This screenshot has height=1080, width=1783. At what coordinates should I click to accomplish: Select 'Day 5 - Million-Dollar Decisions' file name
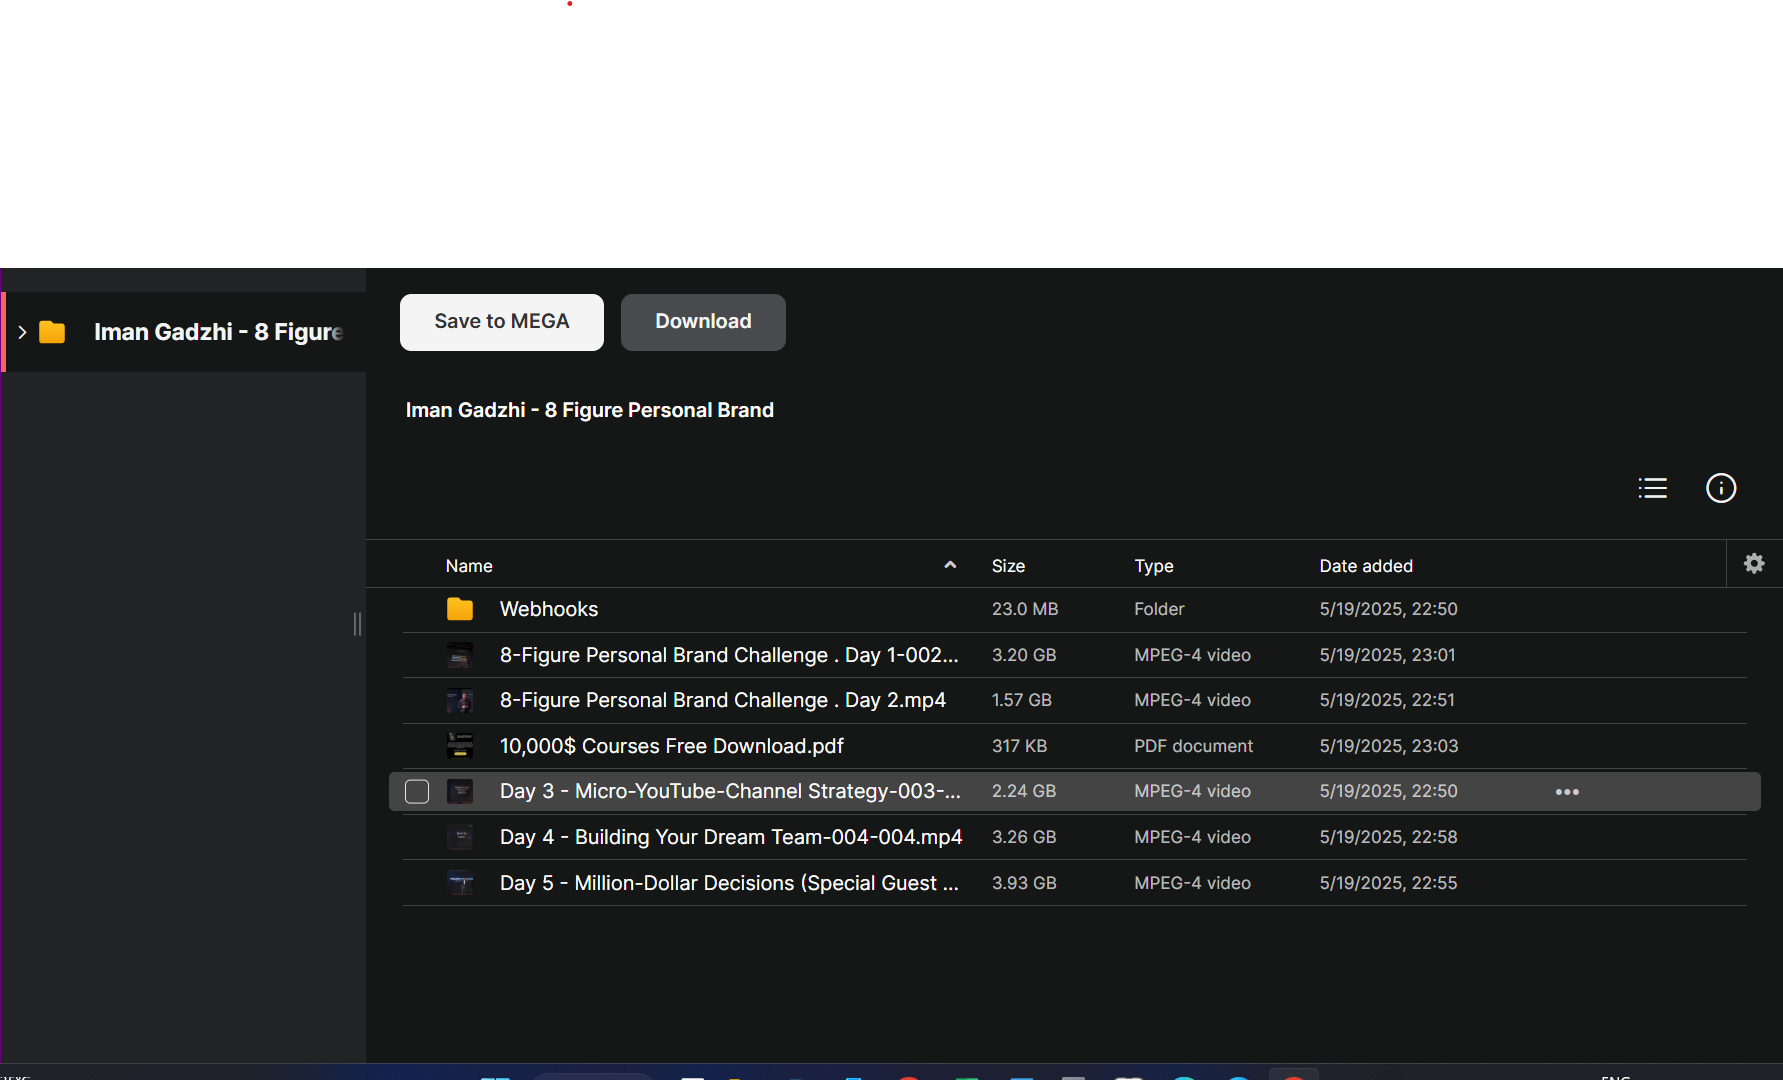click(x=729, y=883)
